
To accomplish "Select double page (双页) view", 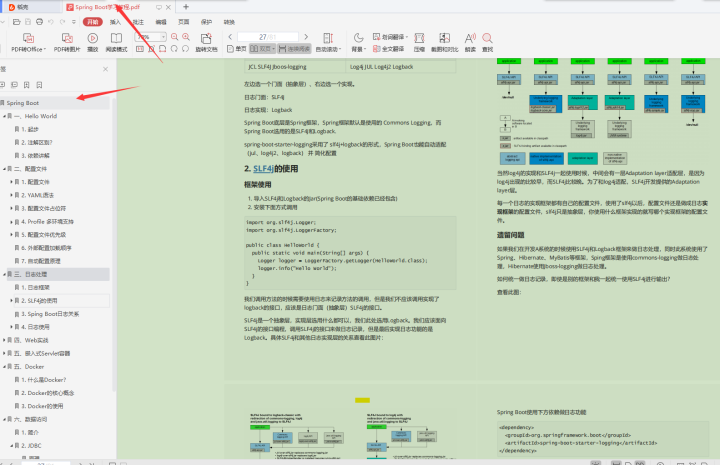I will point(262,49).
